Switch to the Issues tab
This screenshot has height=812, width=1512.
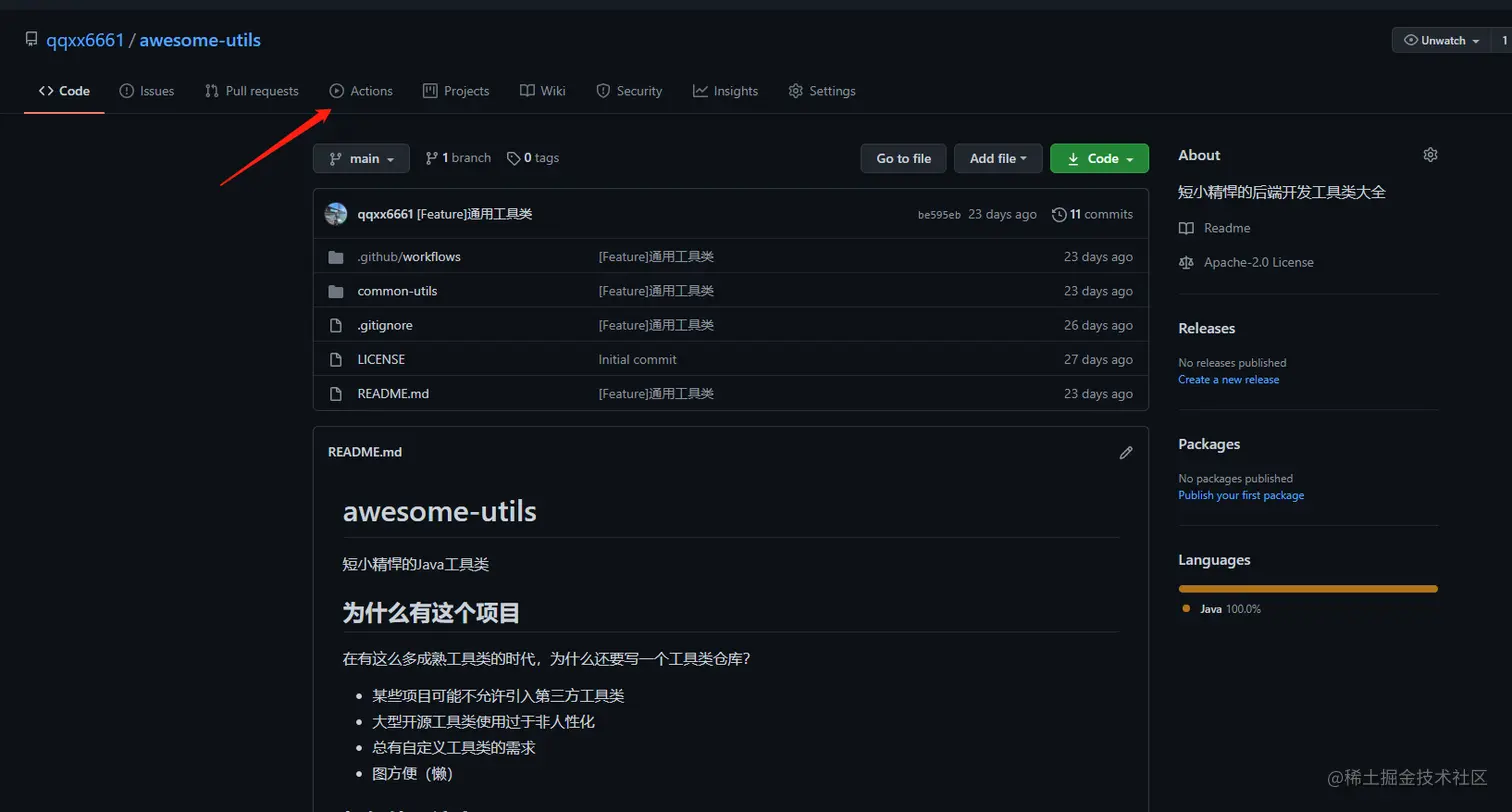(147, 91)
